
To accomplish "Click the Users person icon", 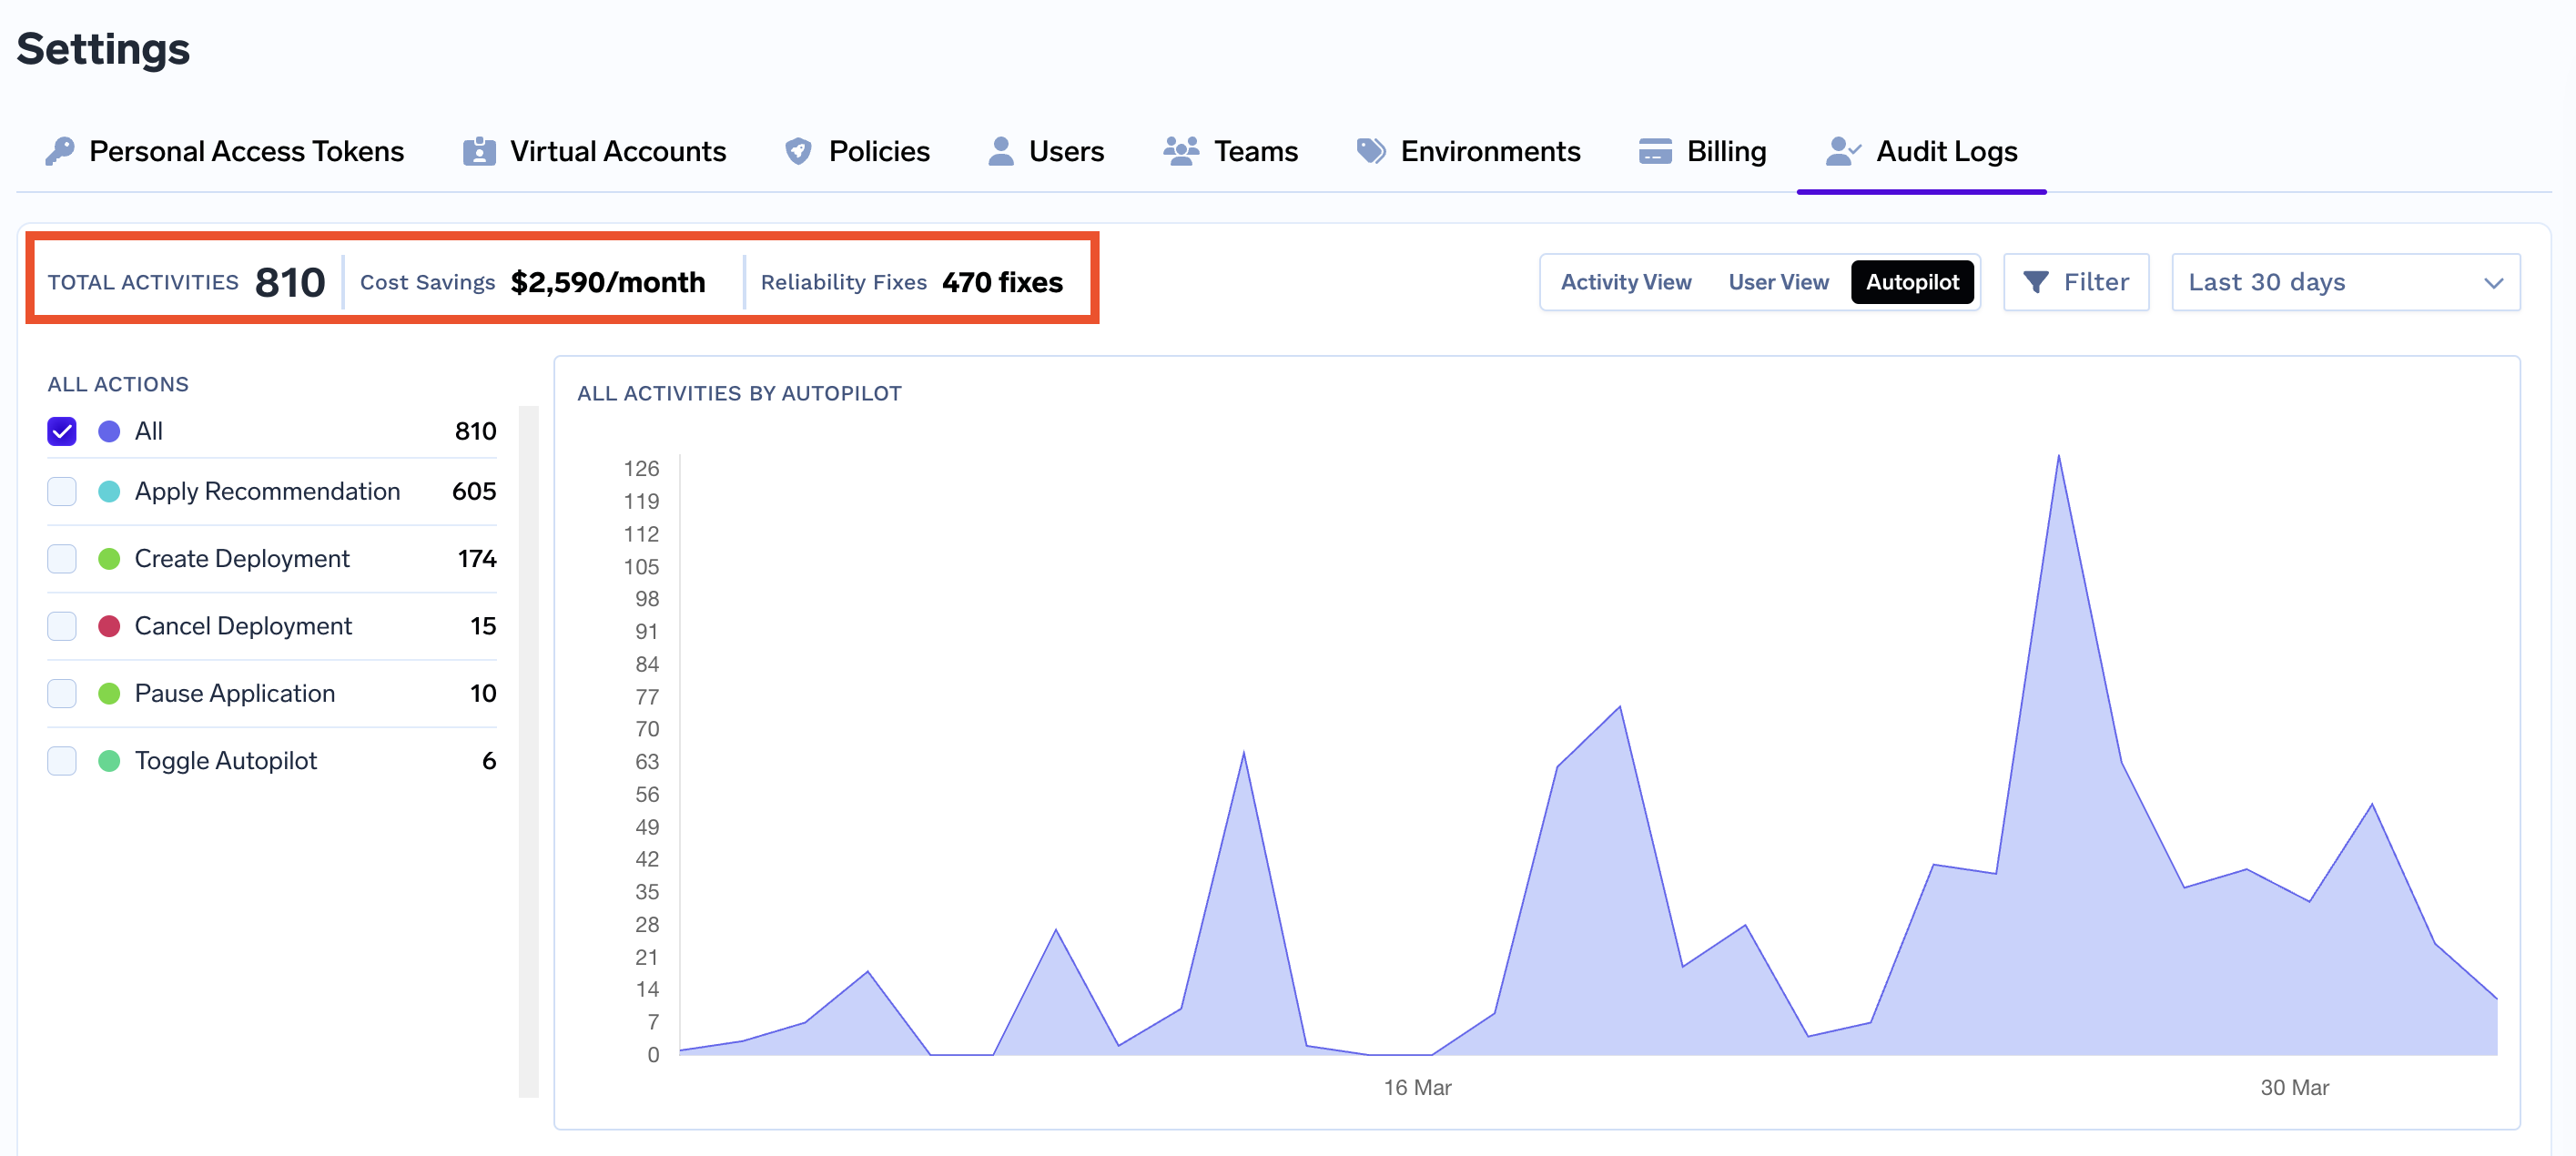I will 1000,151.
